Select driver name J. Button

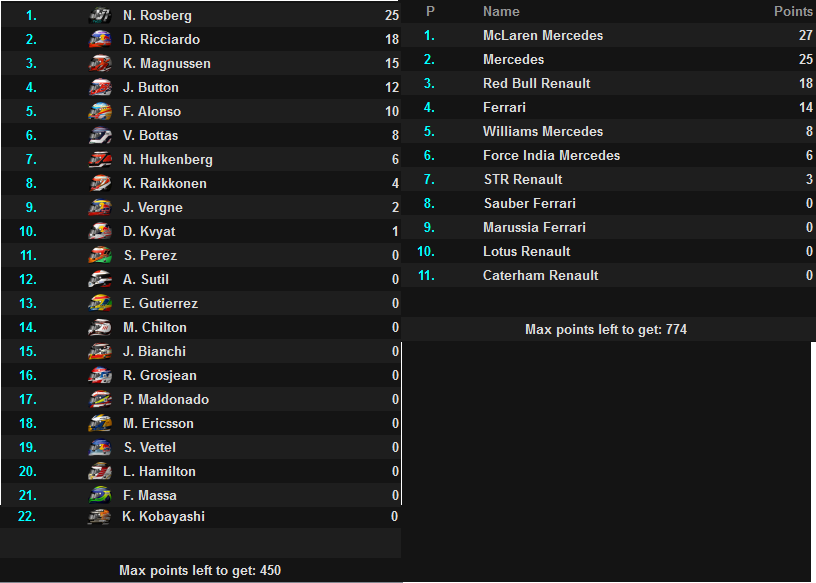coord(150,87)
